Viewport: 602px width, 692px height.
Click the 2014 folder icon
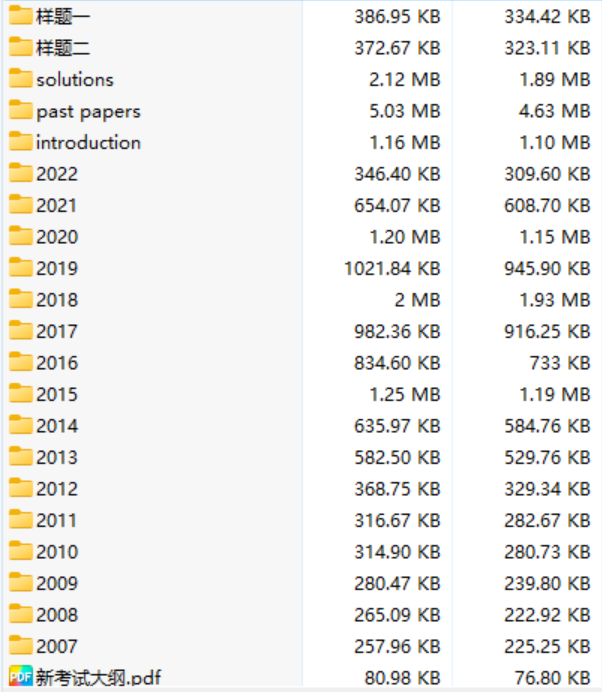click(x=20, y=425)
